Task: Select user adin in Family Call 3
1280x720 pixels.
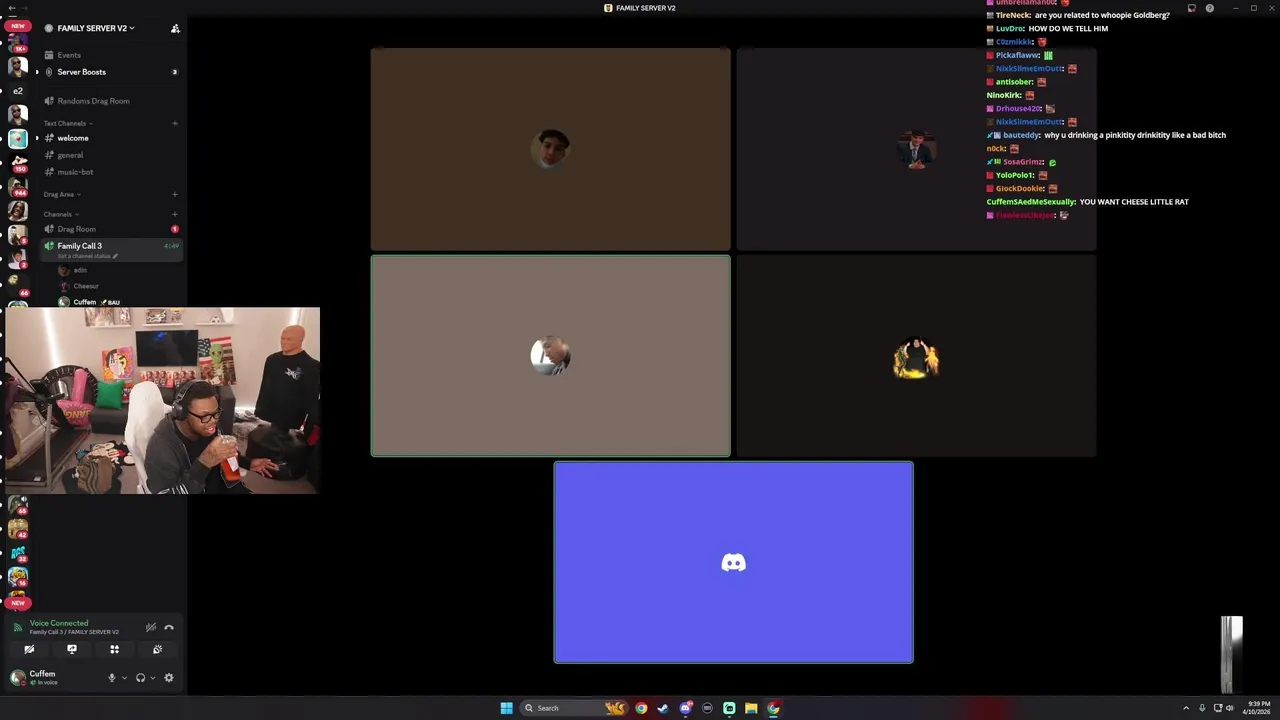Action: click(x=73, y=270)
